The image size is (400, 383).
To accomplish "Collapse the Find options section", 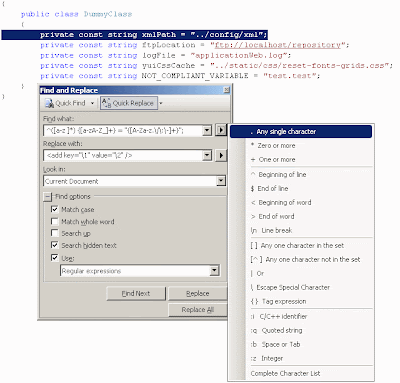I will tap(47, 197).
